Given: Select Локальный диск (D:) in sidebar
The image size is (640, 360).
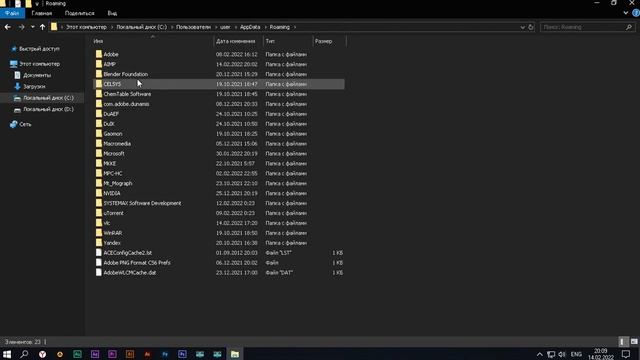Looking at the screenshot, I should coord(48,109).
